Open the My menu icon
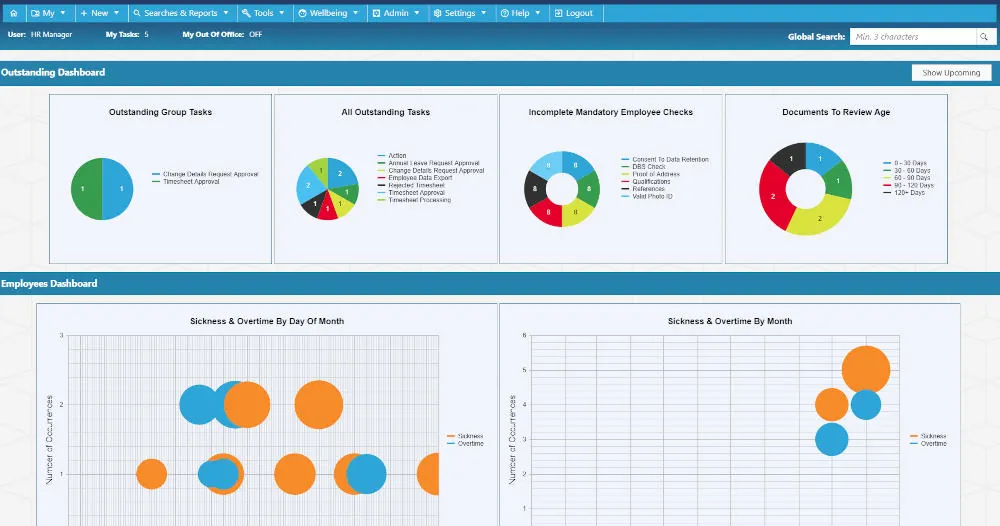 (x=36, y=13)
